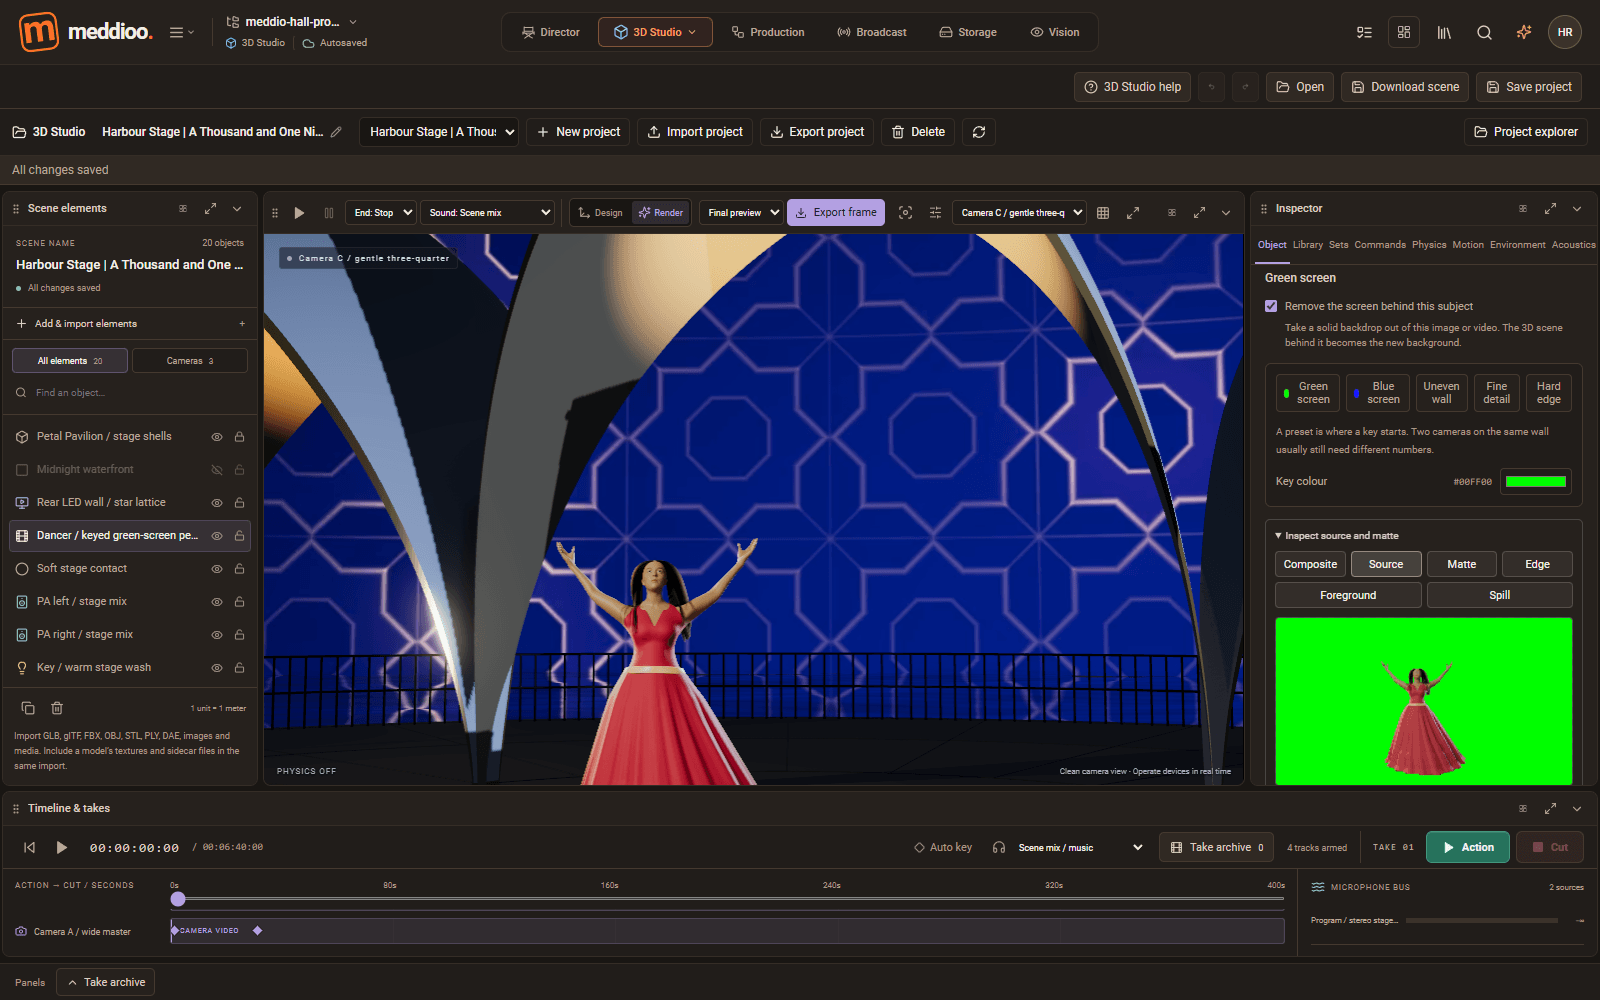Toggle Auto key on the timeline
The height and width of the screenshot is (1000, 1600).
point(942,847)
